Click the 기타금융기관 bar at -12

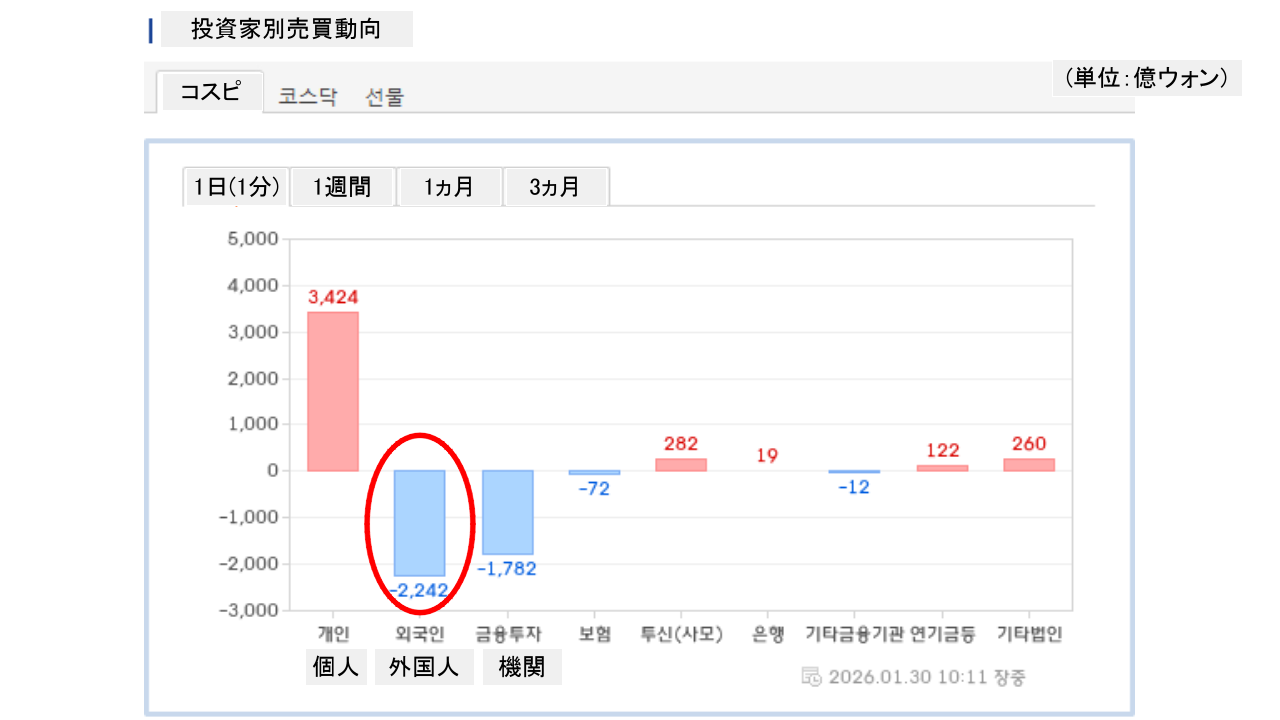click(x=854, y=471)
